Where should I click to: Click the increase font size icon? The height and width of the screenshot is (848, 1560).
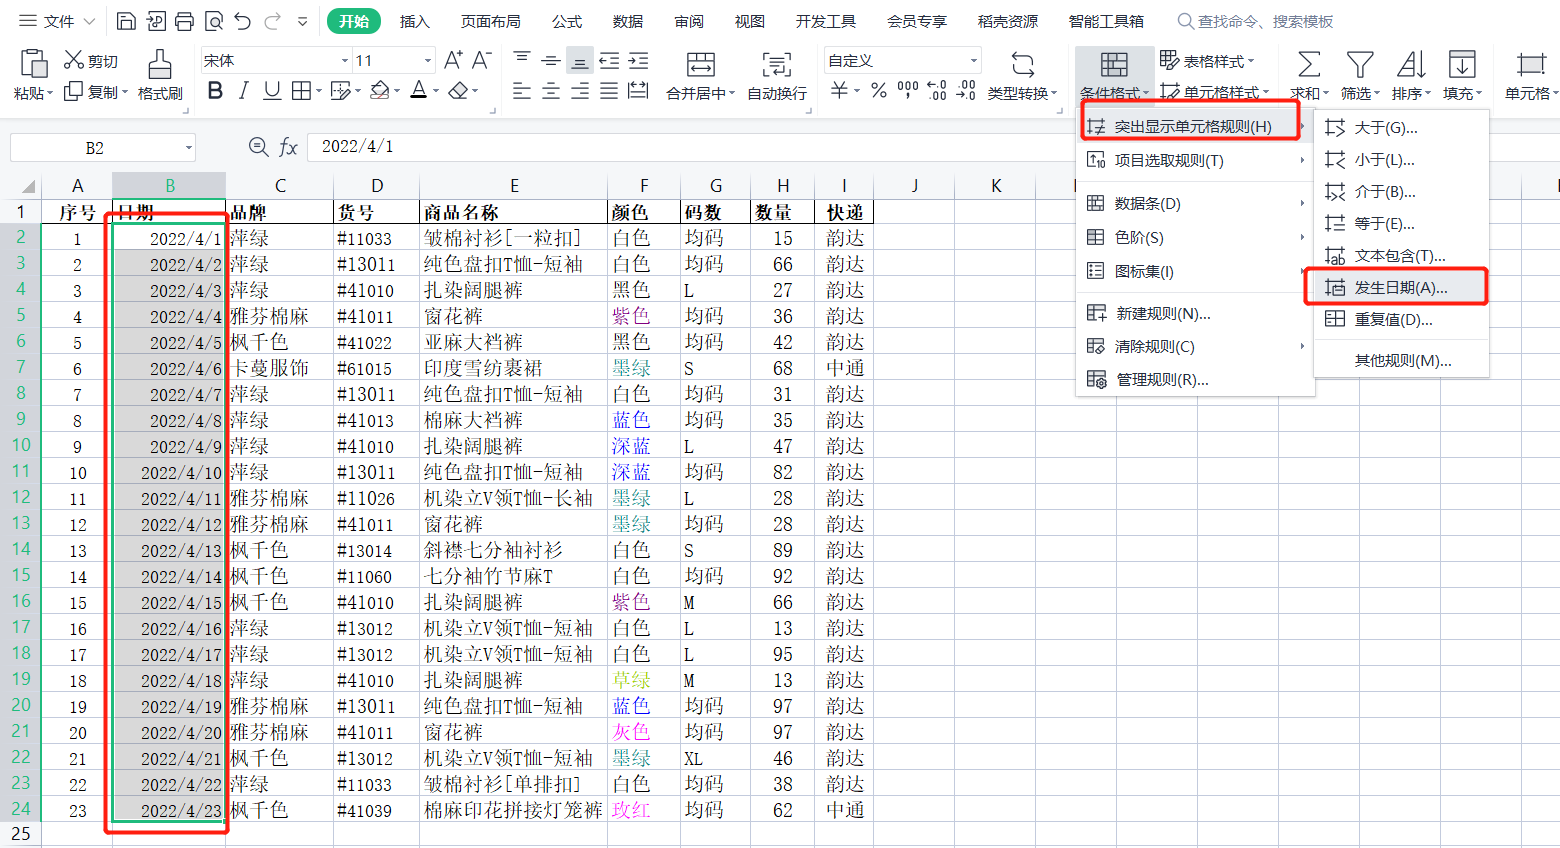[453, 60]
